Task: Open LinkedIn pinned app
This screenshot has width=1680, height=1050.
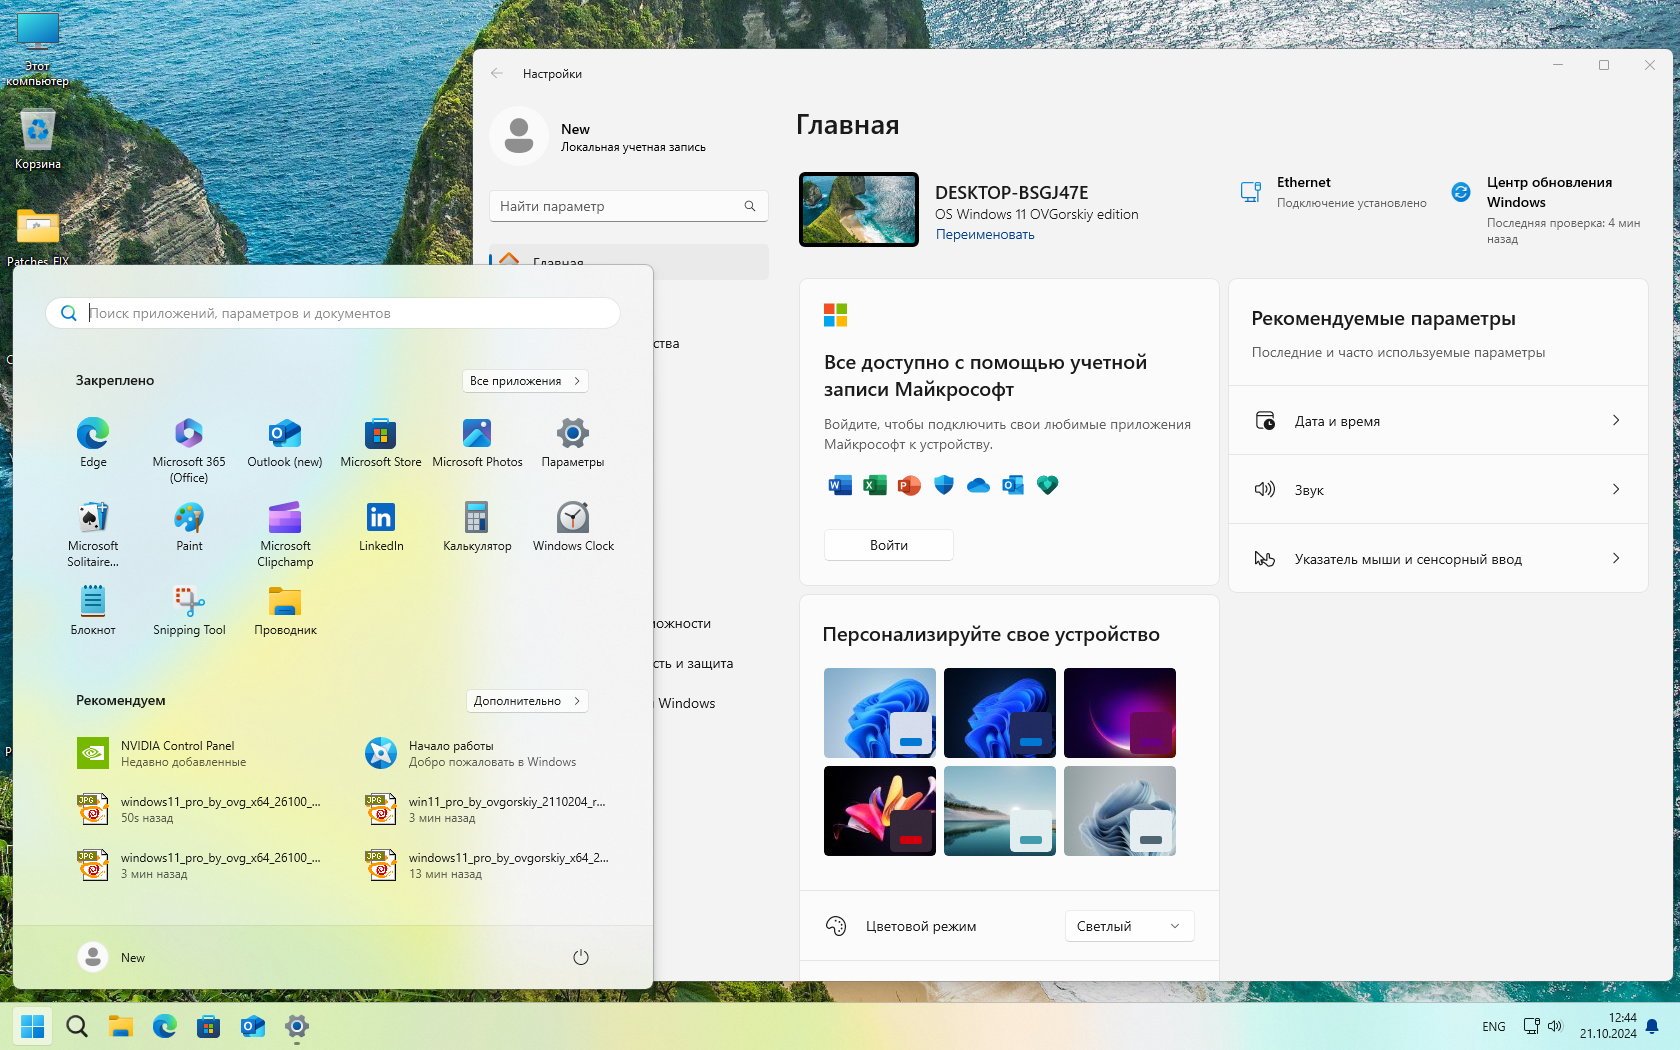Action: pyautogui.click(x=381, y=518)
